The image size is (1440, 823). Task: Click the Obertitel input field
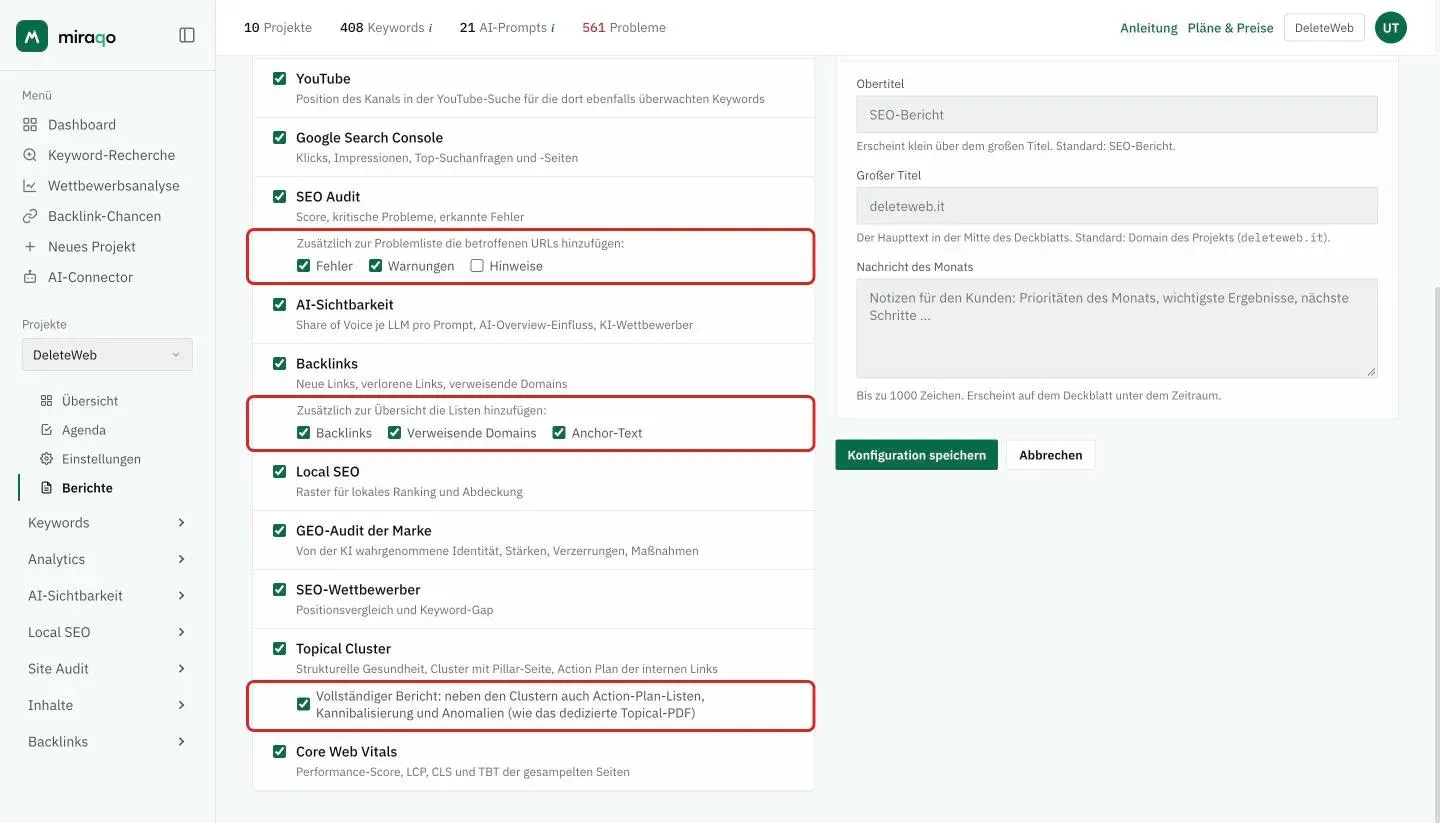point(1117,115)
